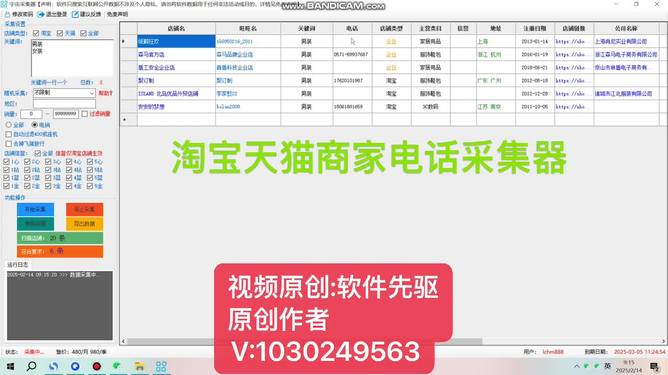Viewport: 668px width, 375px height.
Task: Open the blue grid app on taskbar
Action: pos(161,366)
